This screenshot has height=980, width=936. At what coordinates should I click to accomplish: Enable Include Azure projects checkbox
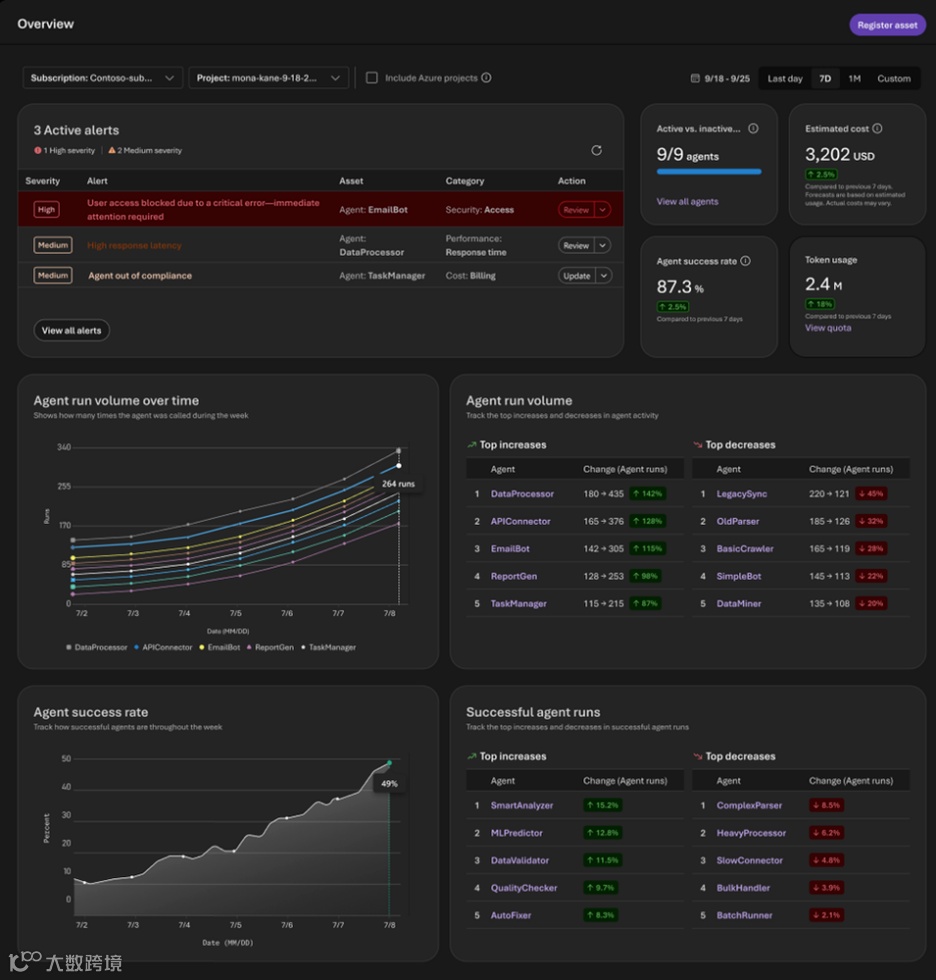coord(372,78)
